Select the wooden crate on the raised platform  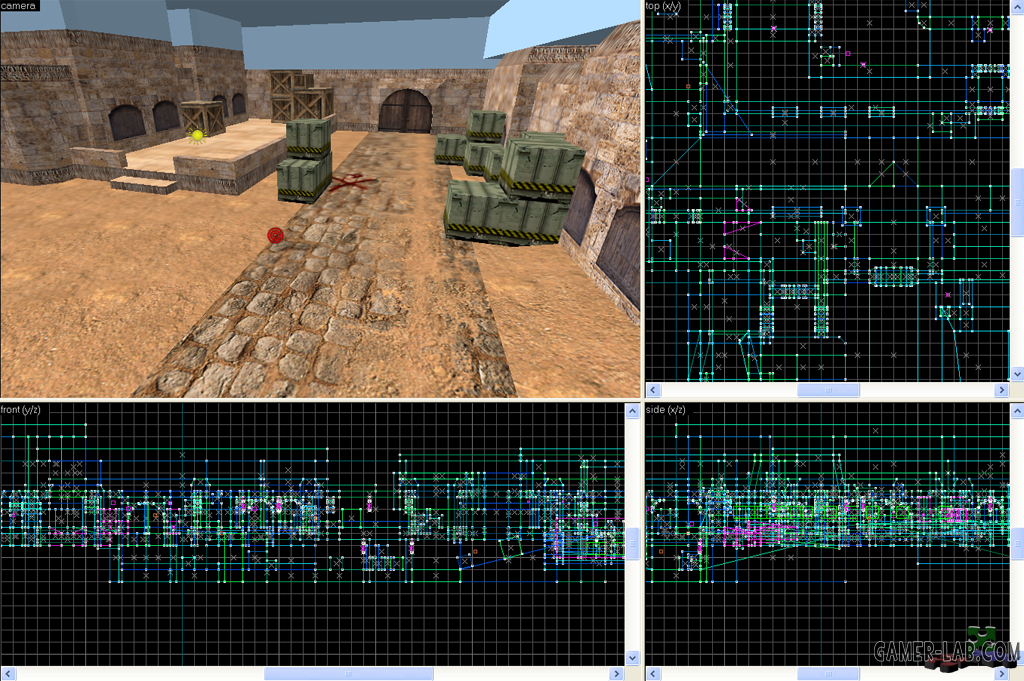click(203, 118)
